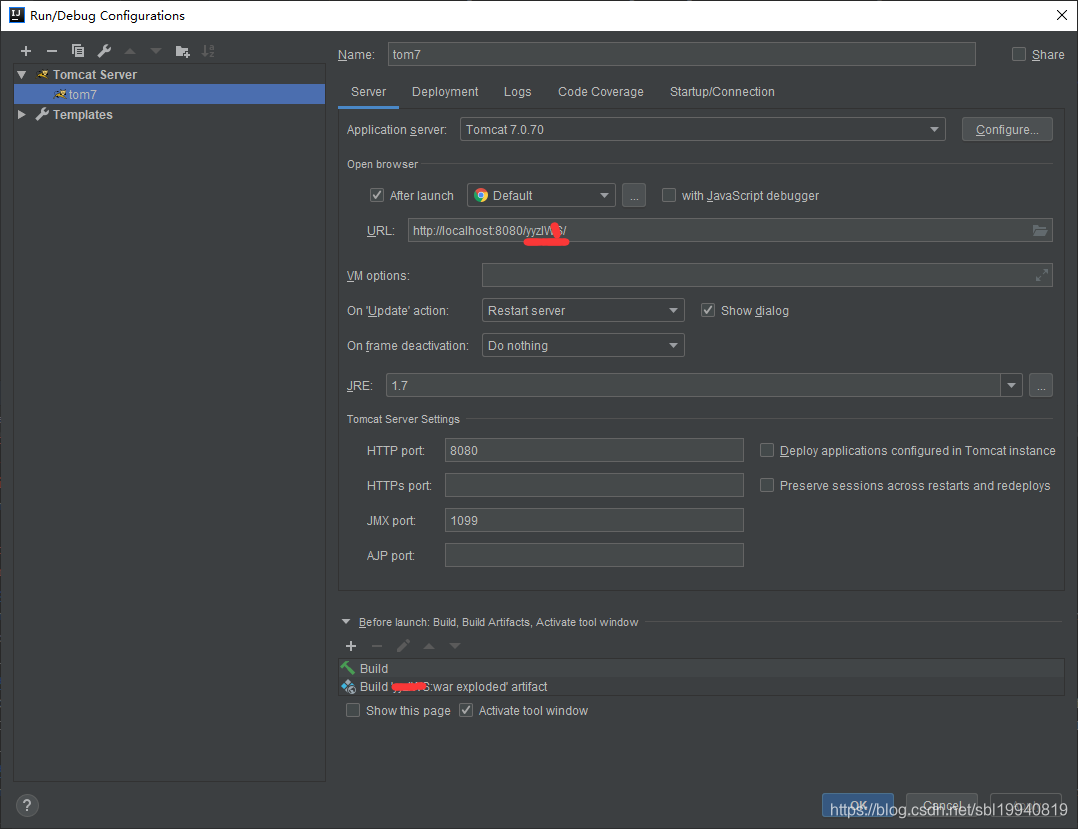Add before launch task plus icon
Image resolution: width=1078 pixels, height=829 pixels.
click(351, 645)
